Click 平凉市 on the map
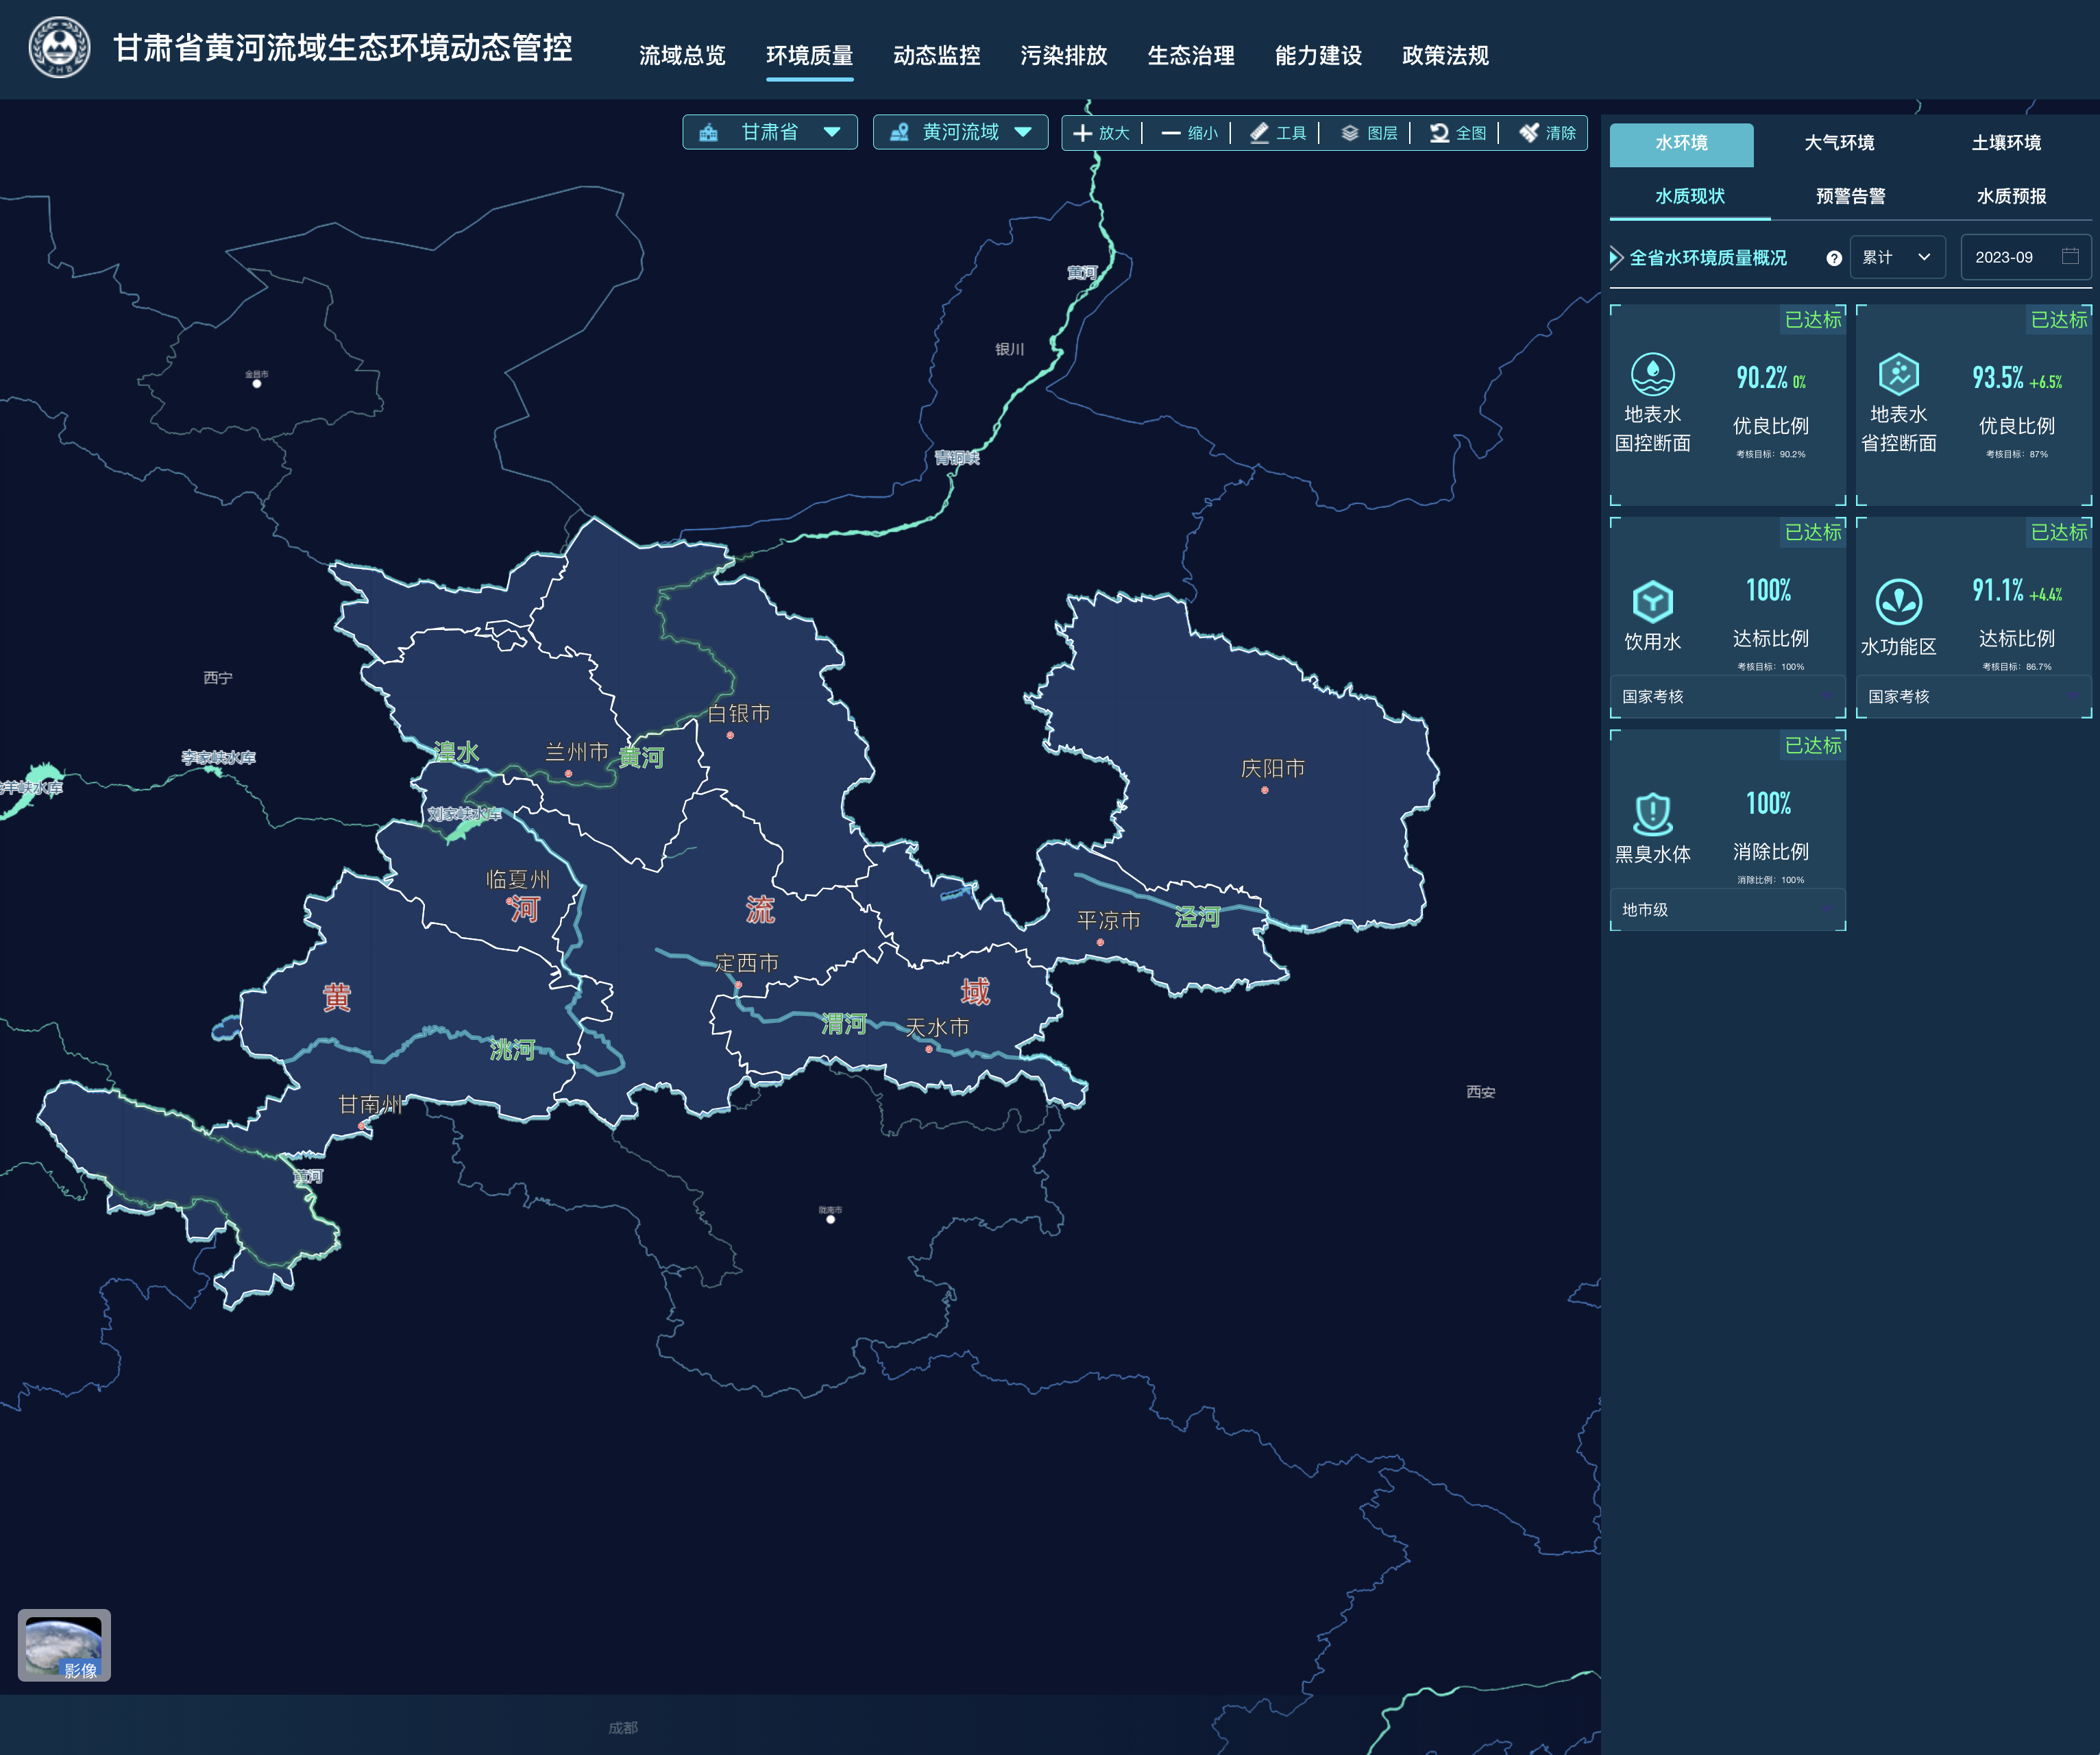Screen dimensions: 2100x1755 pos(1108,920)
